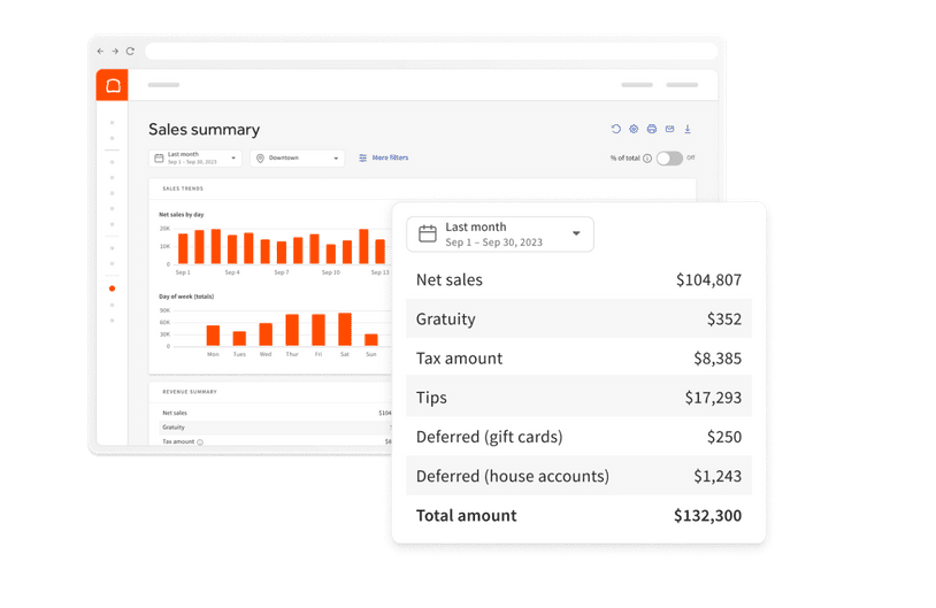Toggle the % of total switch
The height and width of the screenshot is (608, 936).
click(x=670, y=158)
